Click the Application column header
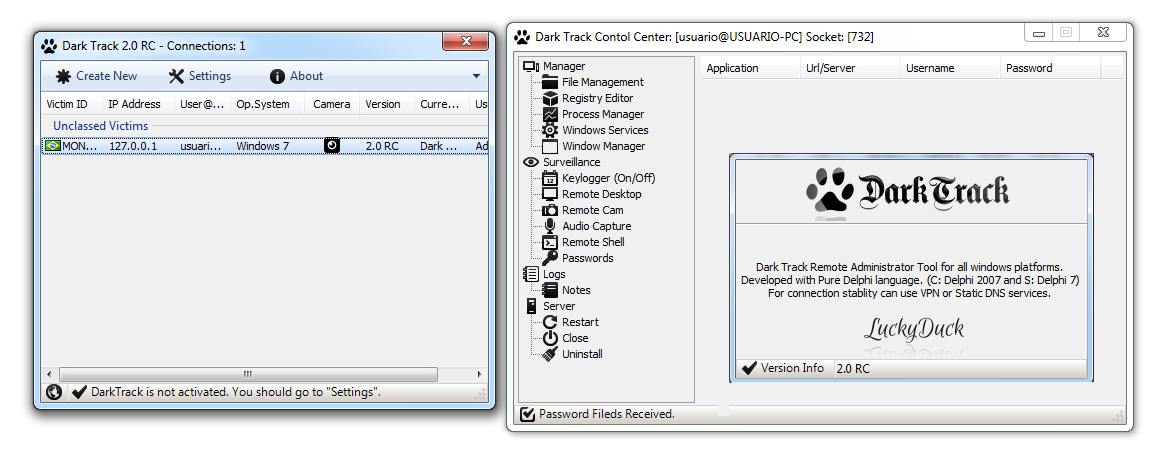1159x457 pixels. pyautogui.click(x=750, y=68)
